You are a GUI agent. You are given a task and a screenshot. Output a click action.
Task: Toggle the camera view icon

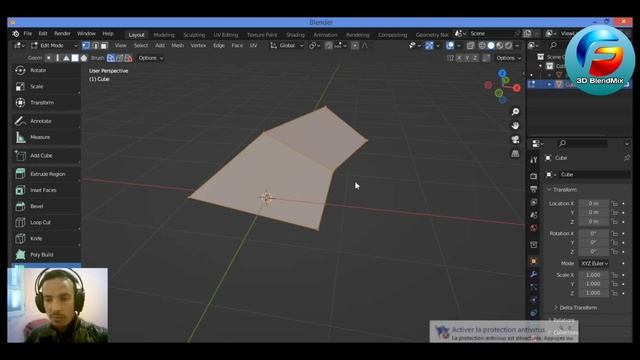[x=516, y=140]
